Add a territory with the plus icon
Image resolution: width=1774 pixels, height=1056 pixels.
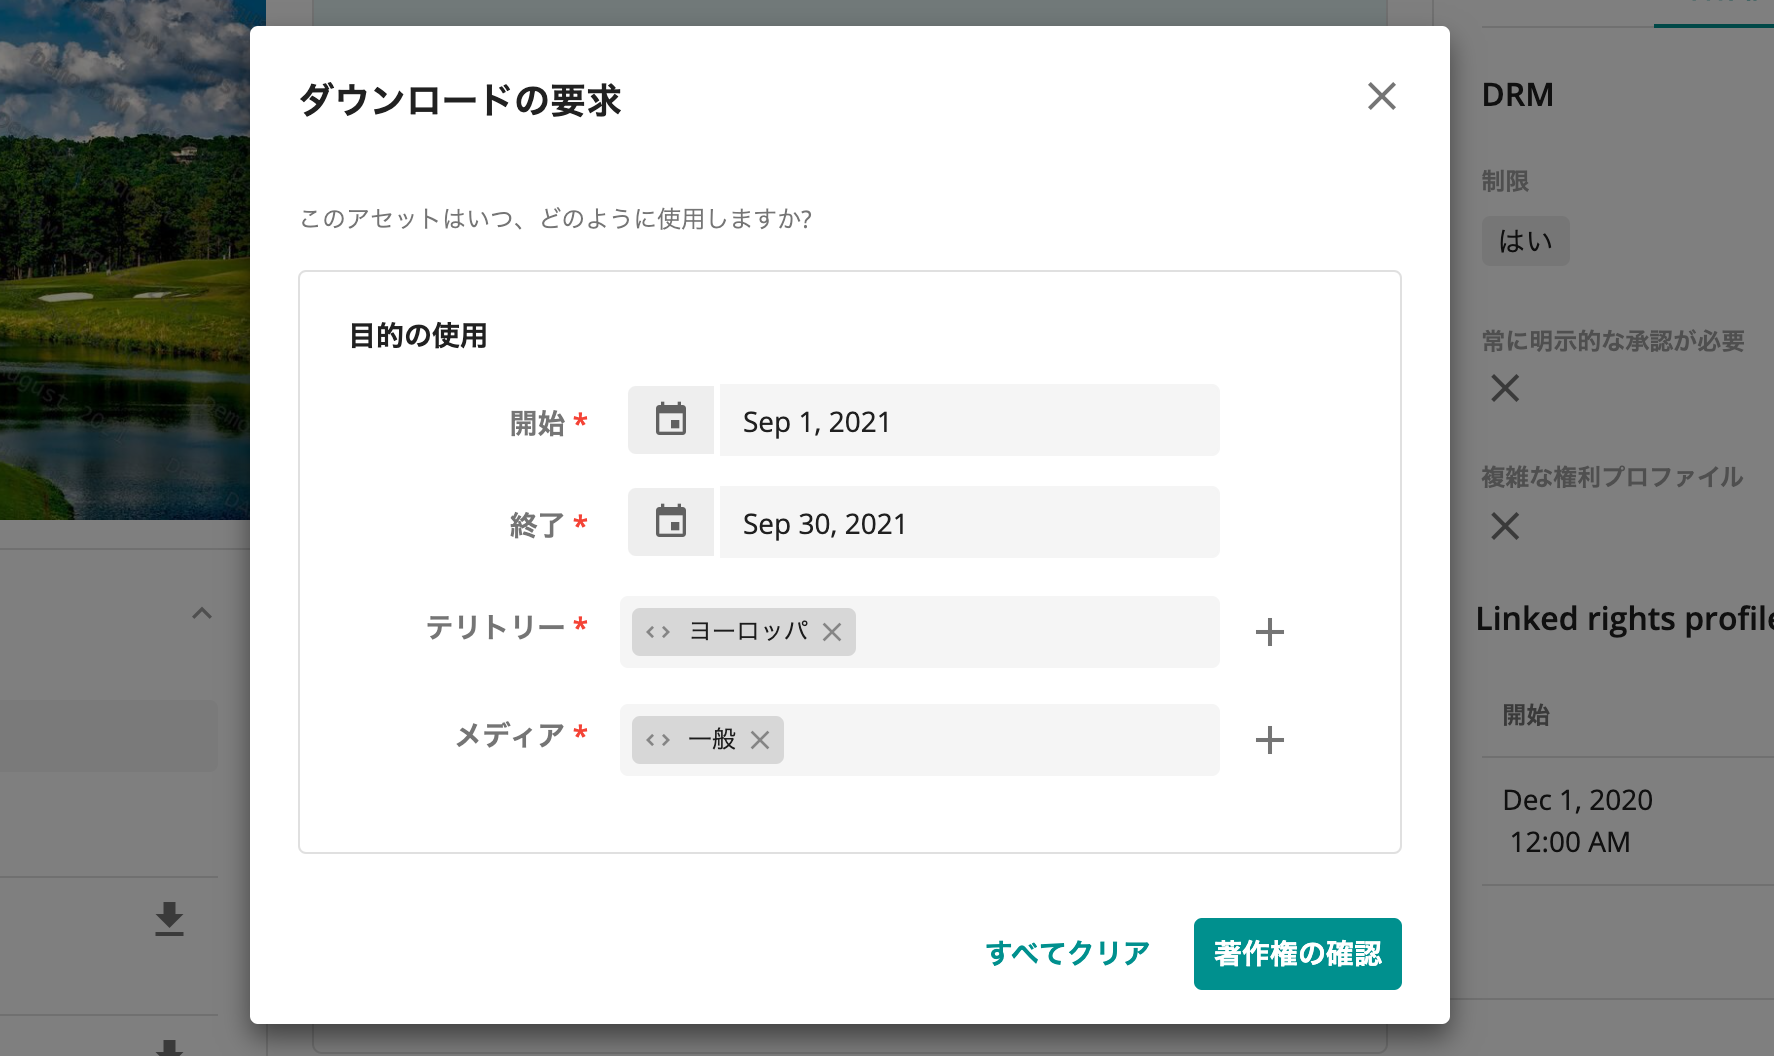(1270, 632)
